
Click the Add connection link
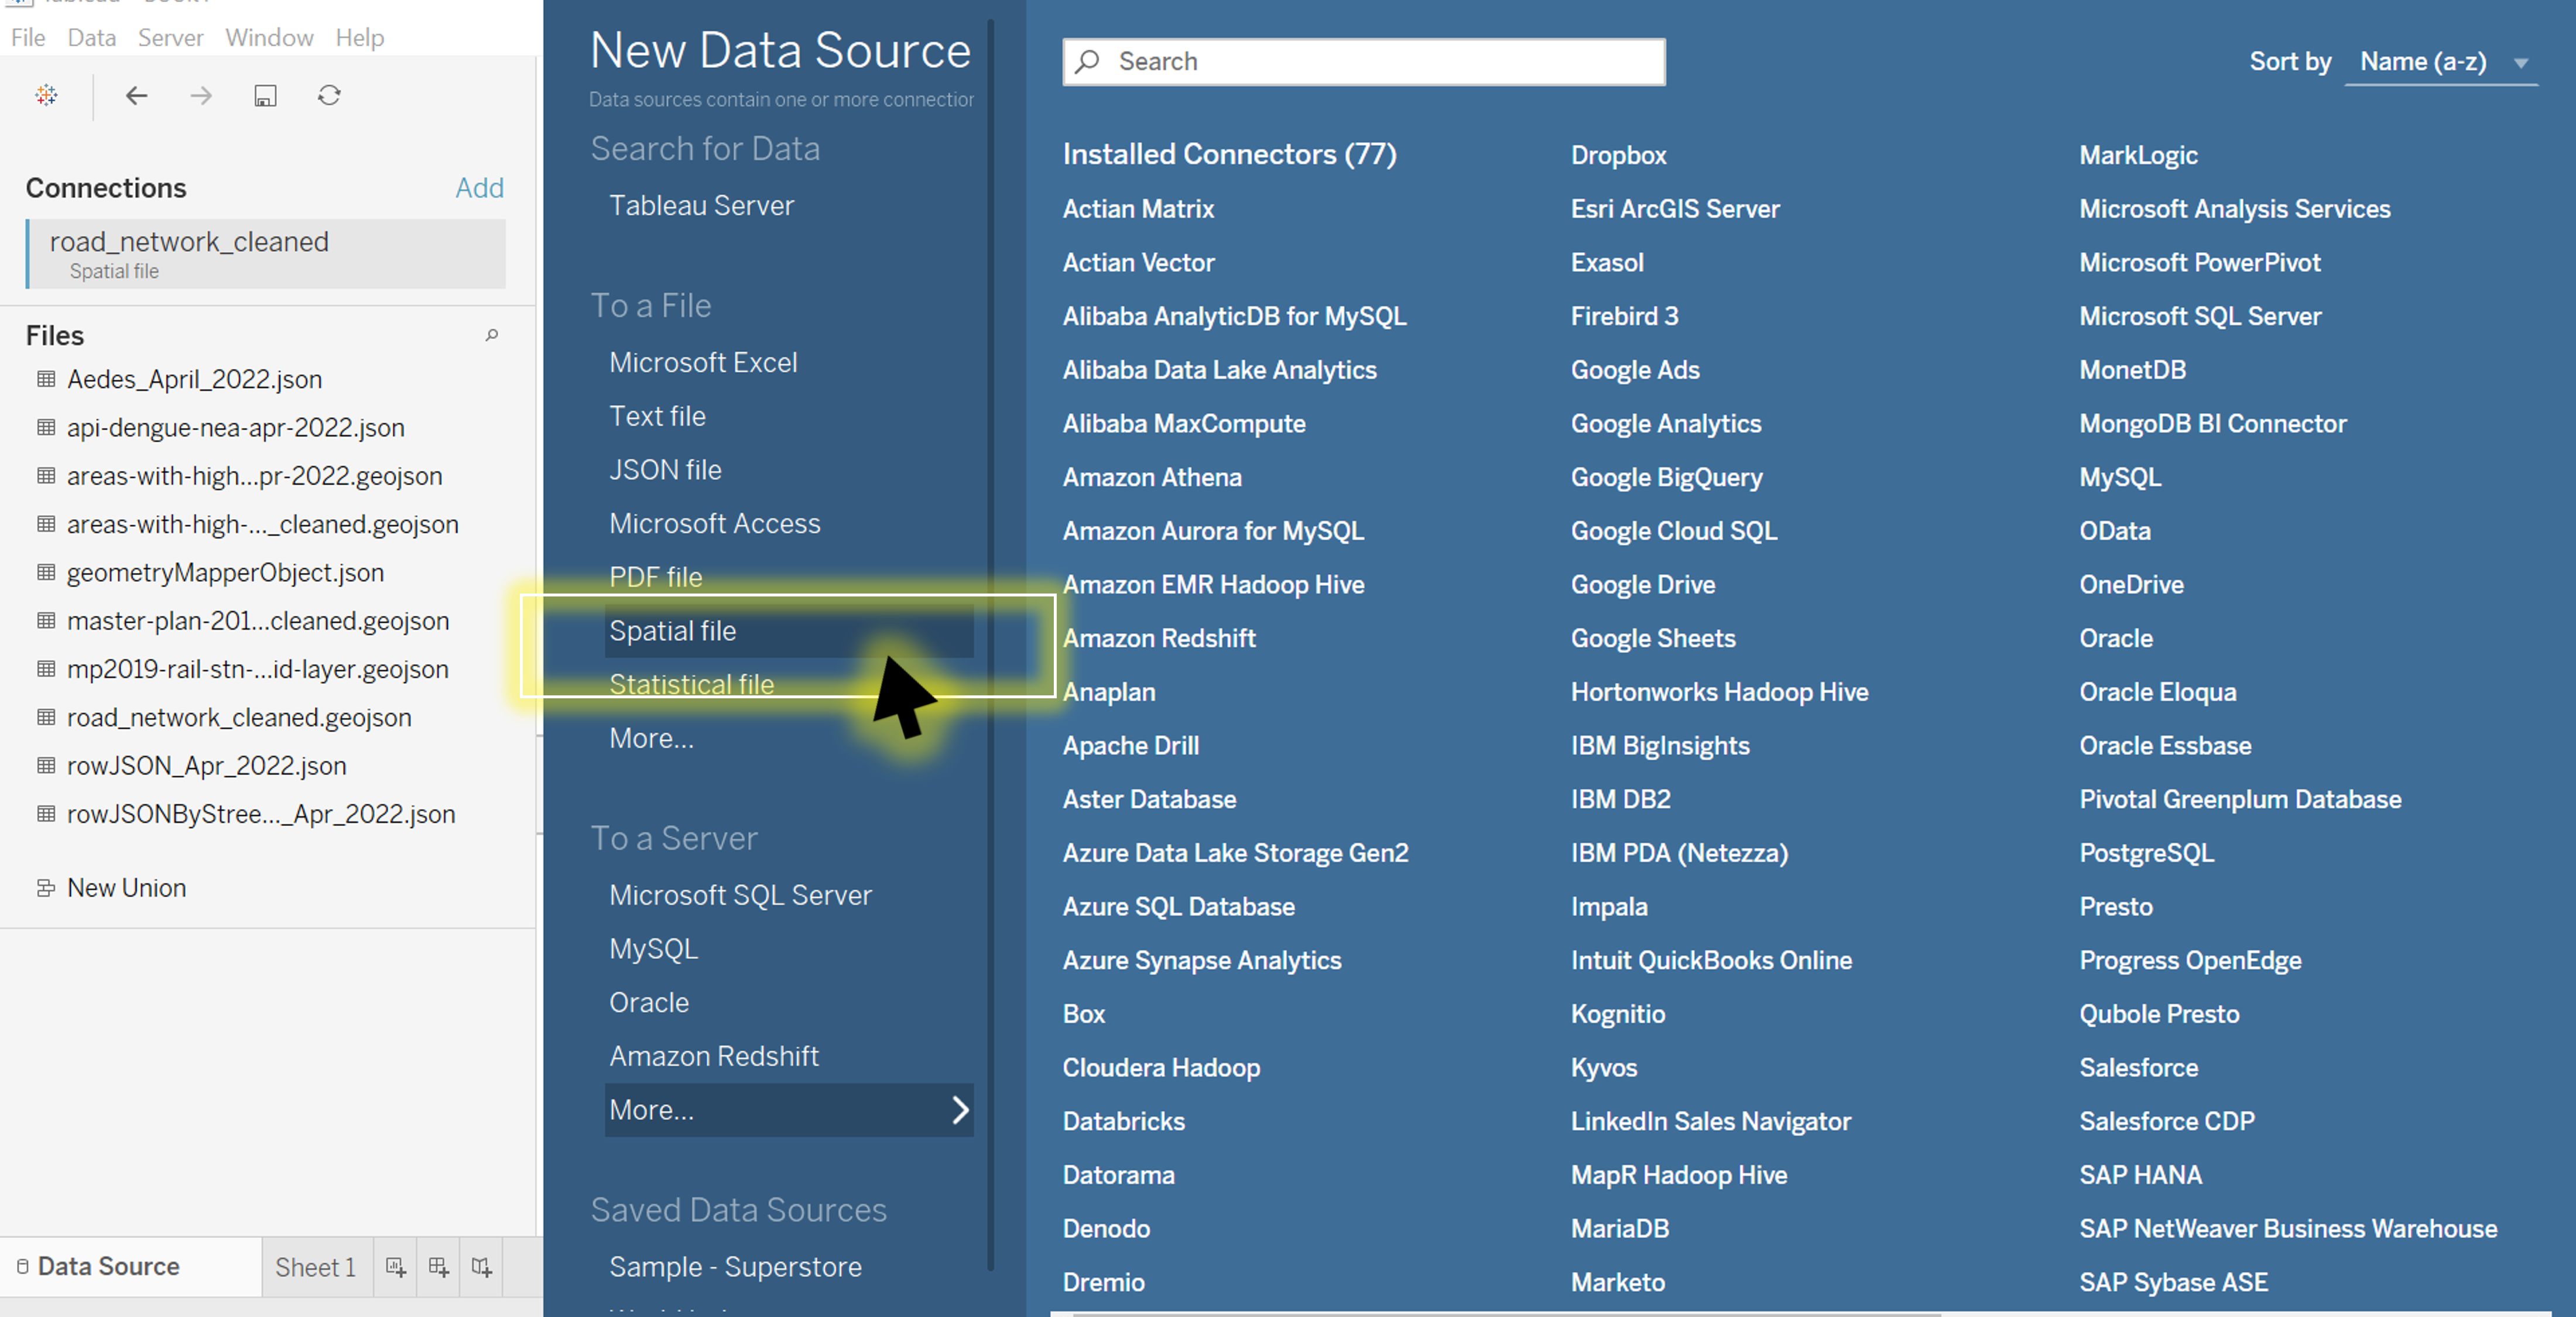click(x=479, y=188)
